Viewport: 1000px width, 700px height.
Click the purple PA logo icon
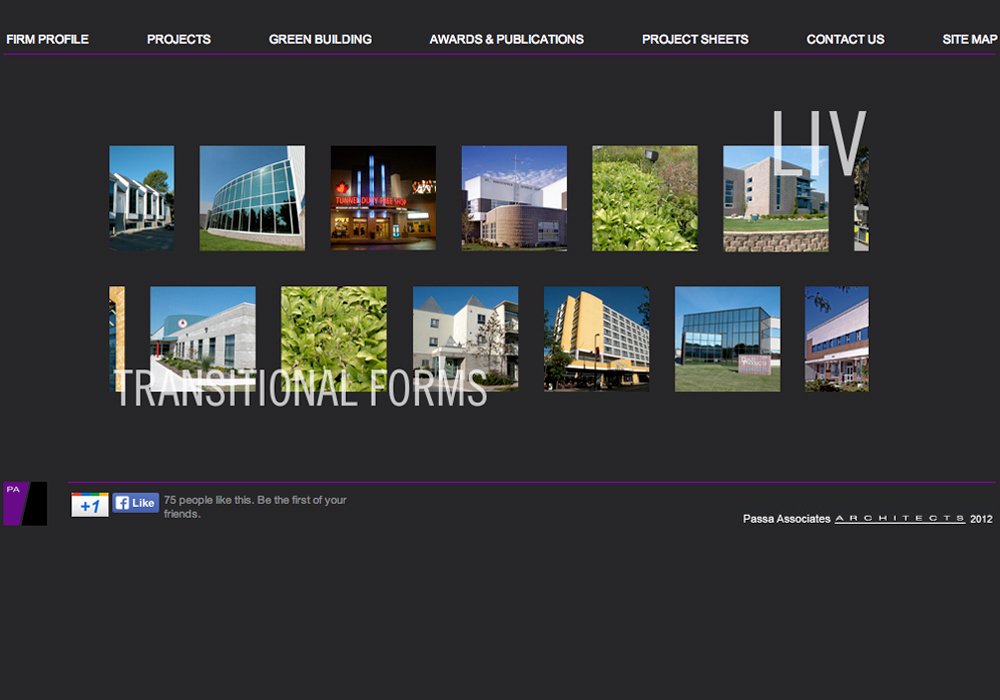[25, 503]
